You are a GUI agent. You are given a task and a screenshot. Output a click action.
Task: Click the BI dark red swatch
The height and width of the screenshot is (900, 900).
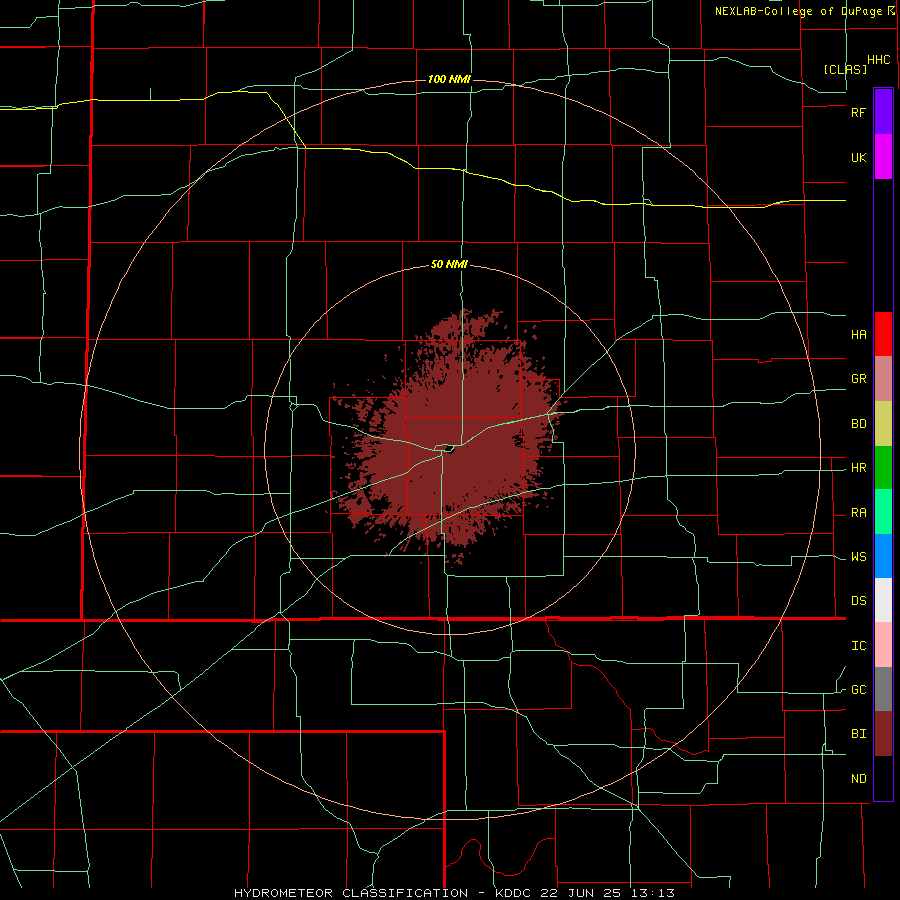(883, 734)
